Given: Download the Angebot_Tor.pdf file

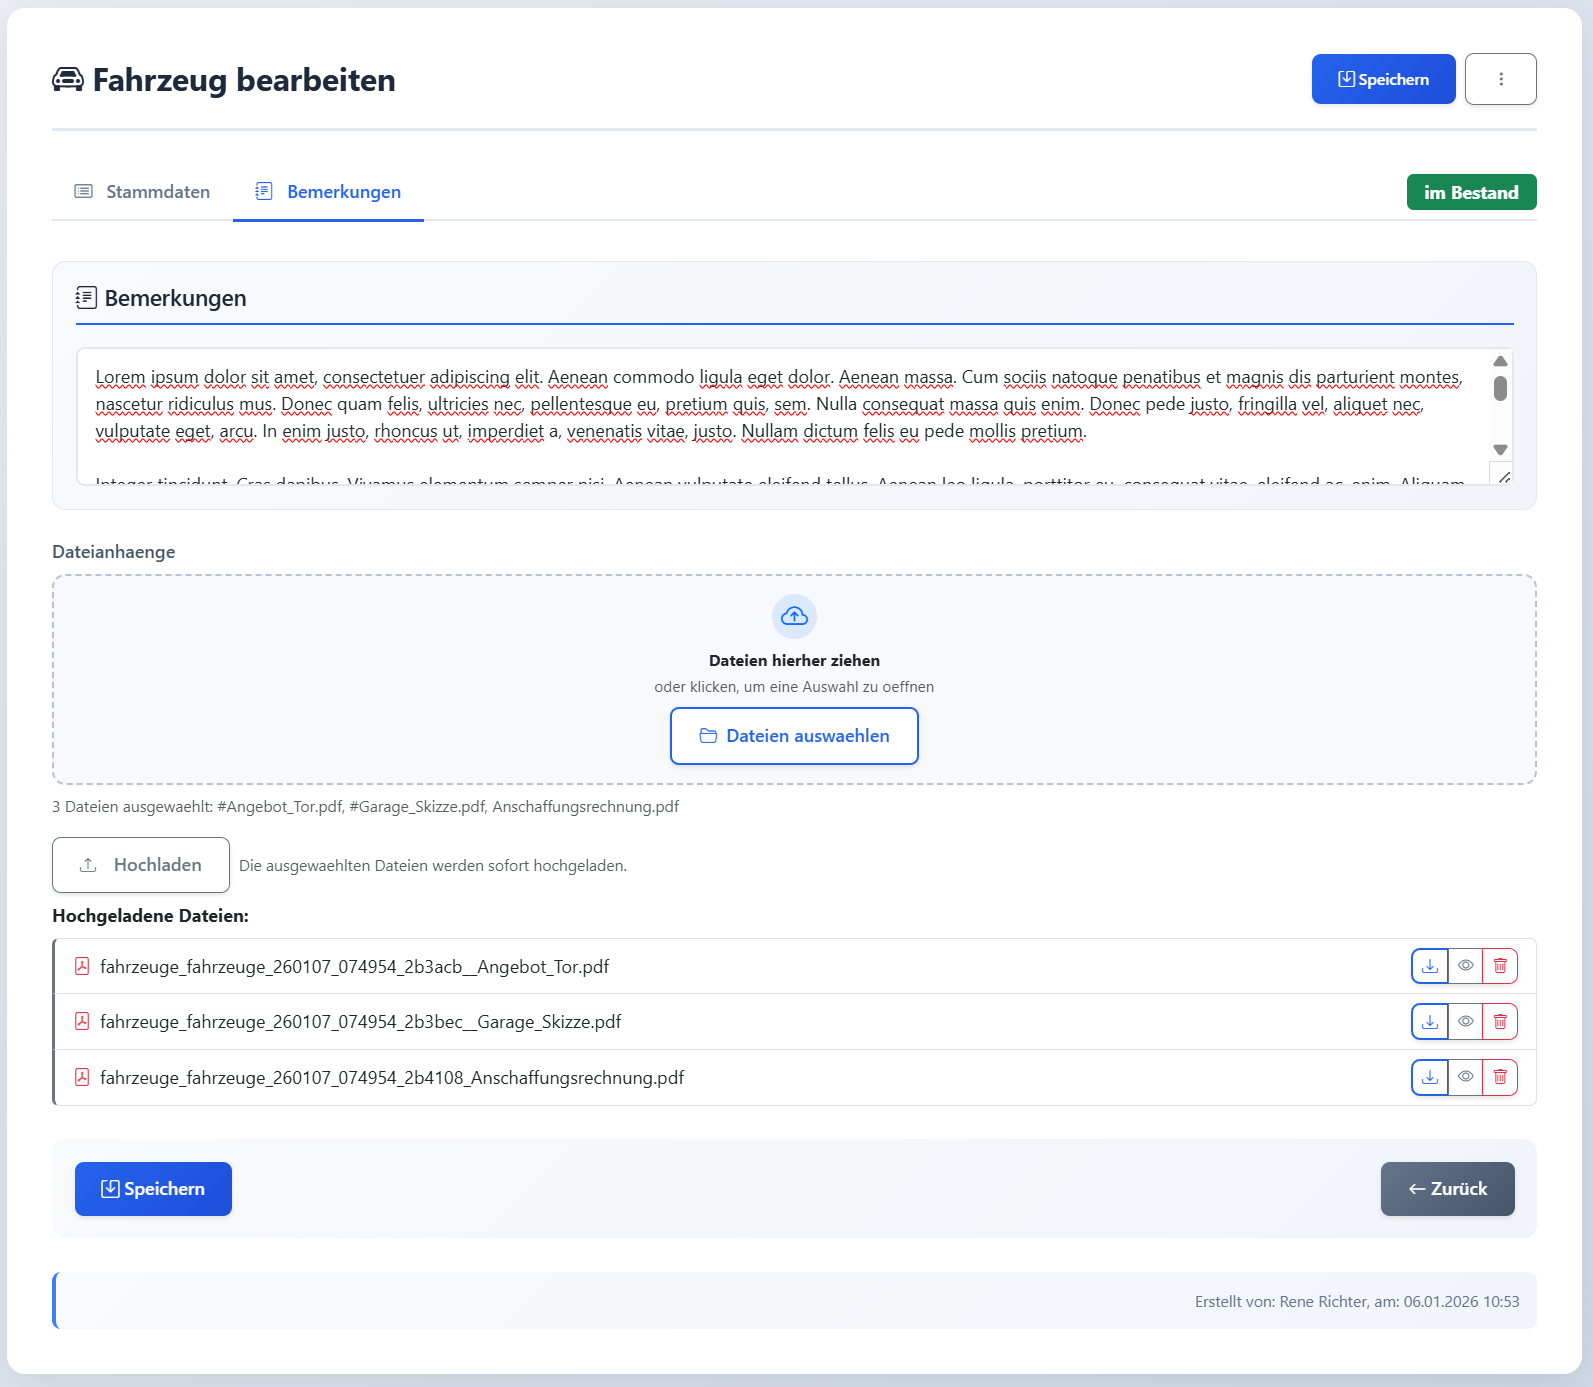Looking at the screenshot, I should pos(1430,966).
